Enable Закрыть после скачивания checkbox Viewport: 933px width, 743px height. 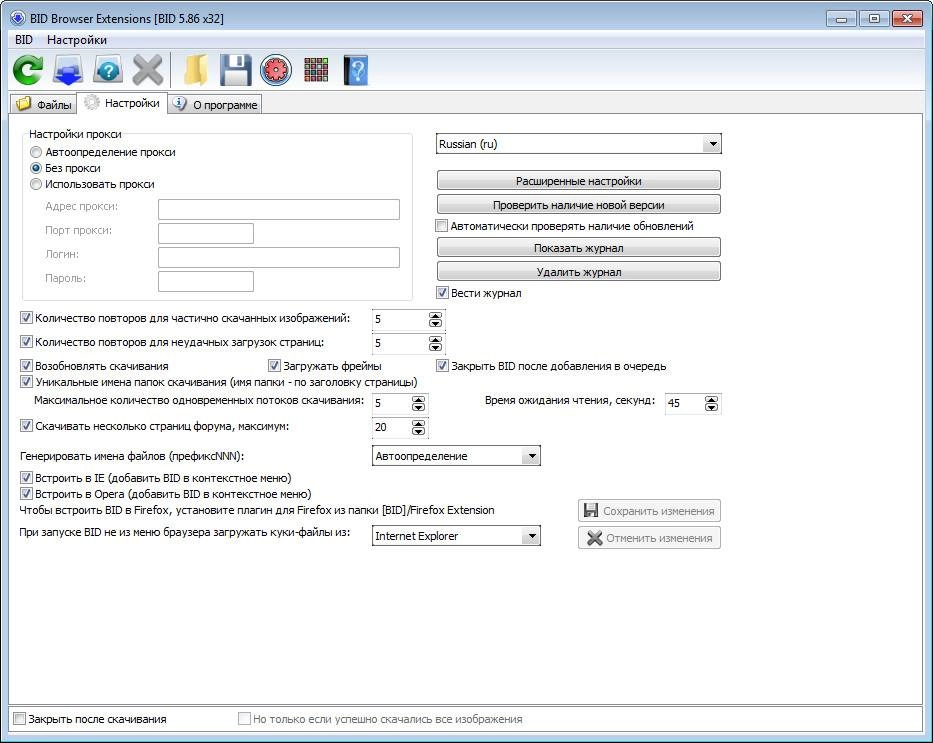click(20, 719)
